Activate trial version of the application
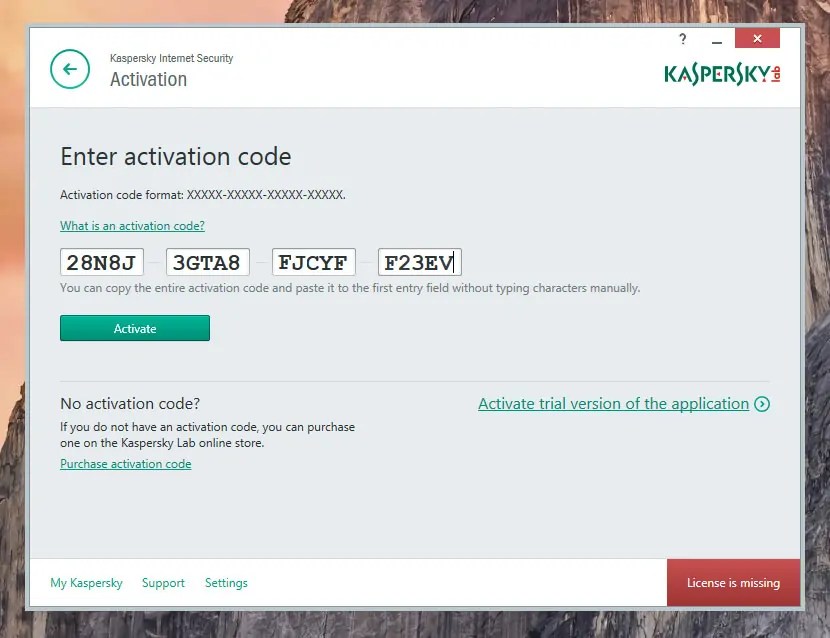The height and width of the screenshot is (638, 830). 614,403
